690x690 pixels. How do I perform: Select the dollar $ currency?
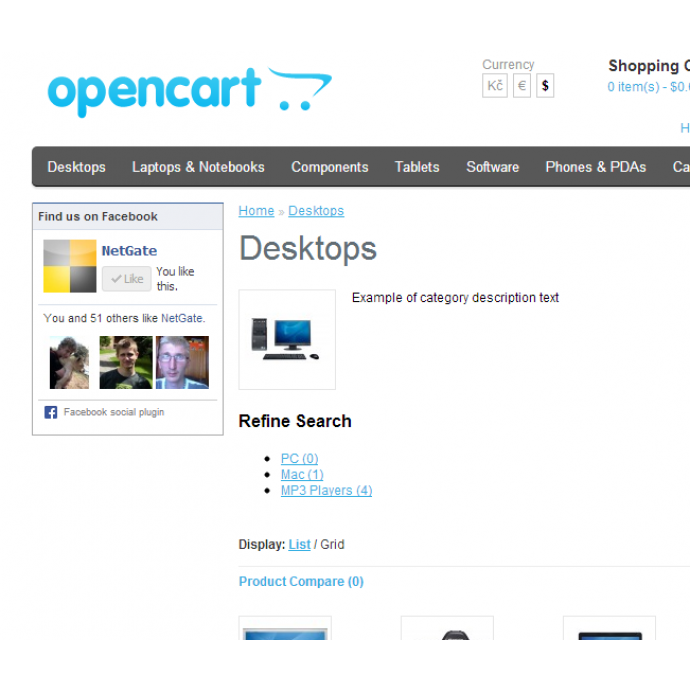tap(545, 85)
